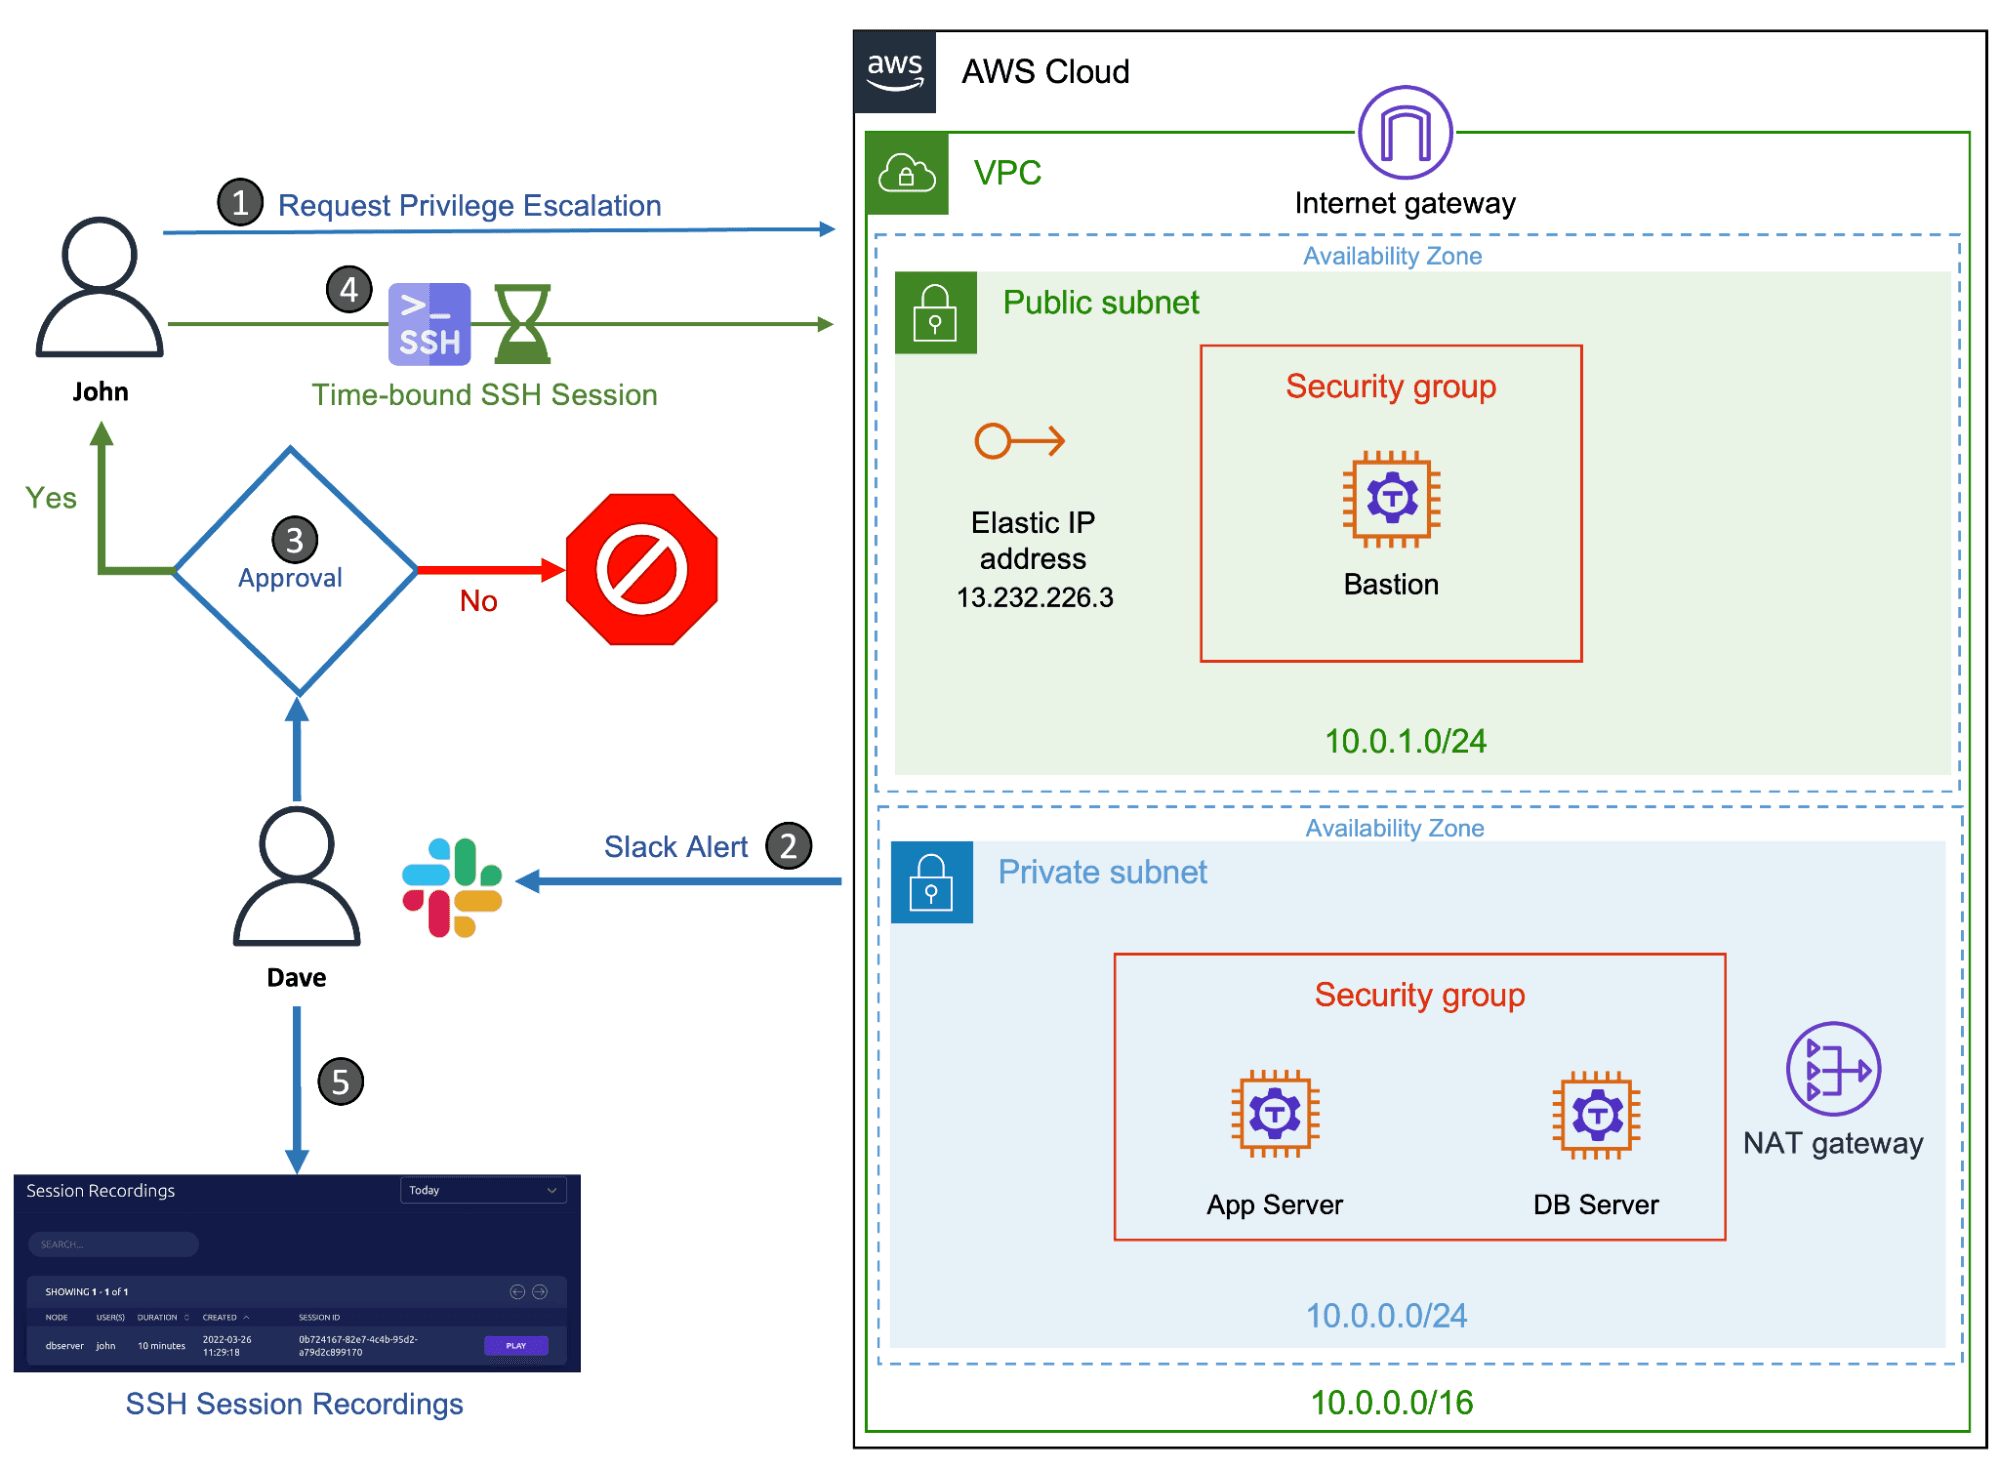Click the Approval decision diamond
The width and height of the screenshot is (1999, 1459).
tap(296, 570)
